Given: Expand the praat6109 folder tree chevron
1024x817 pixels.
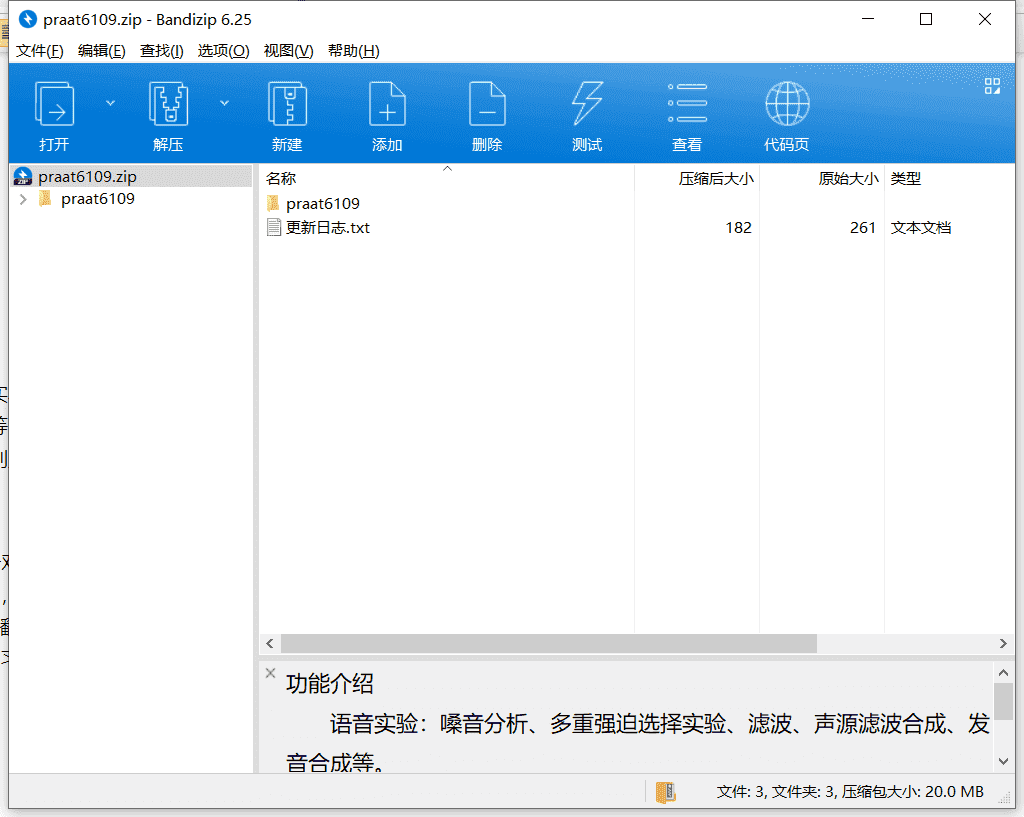Looking at the screenshot, I should coord(24,199).
